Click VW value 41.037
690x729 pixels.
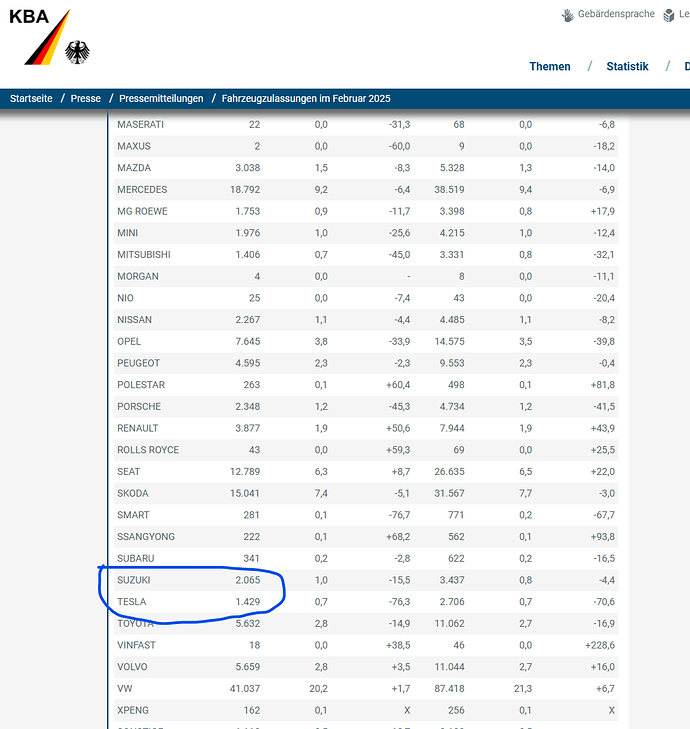[x=245, y=689]
